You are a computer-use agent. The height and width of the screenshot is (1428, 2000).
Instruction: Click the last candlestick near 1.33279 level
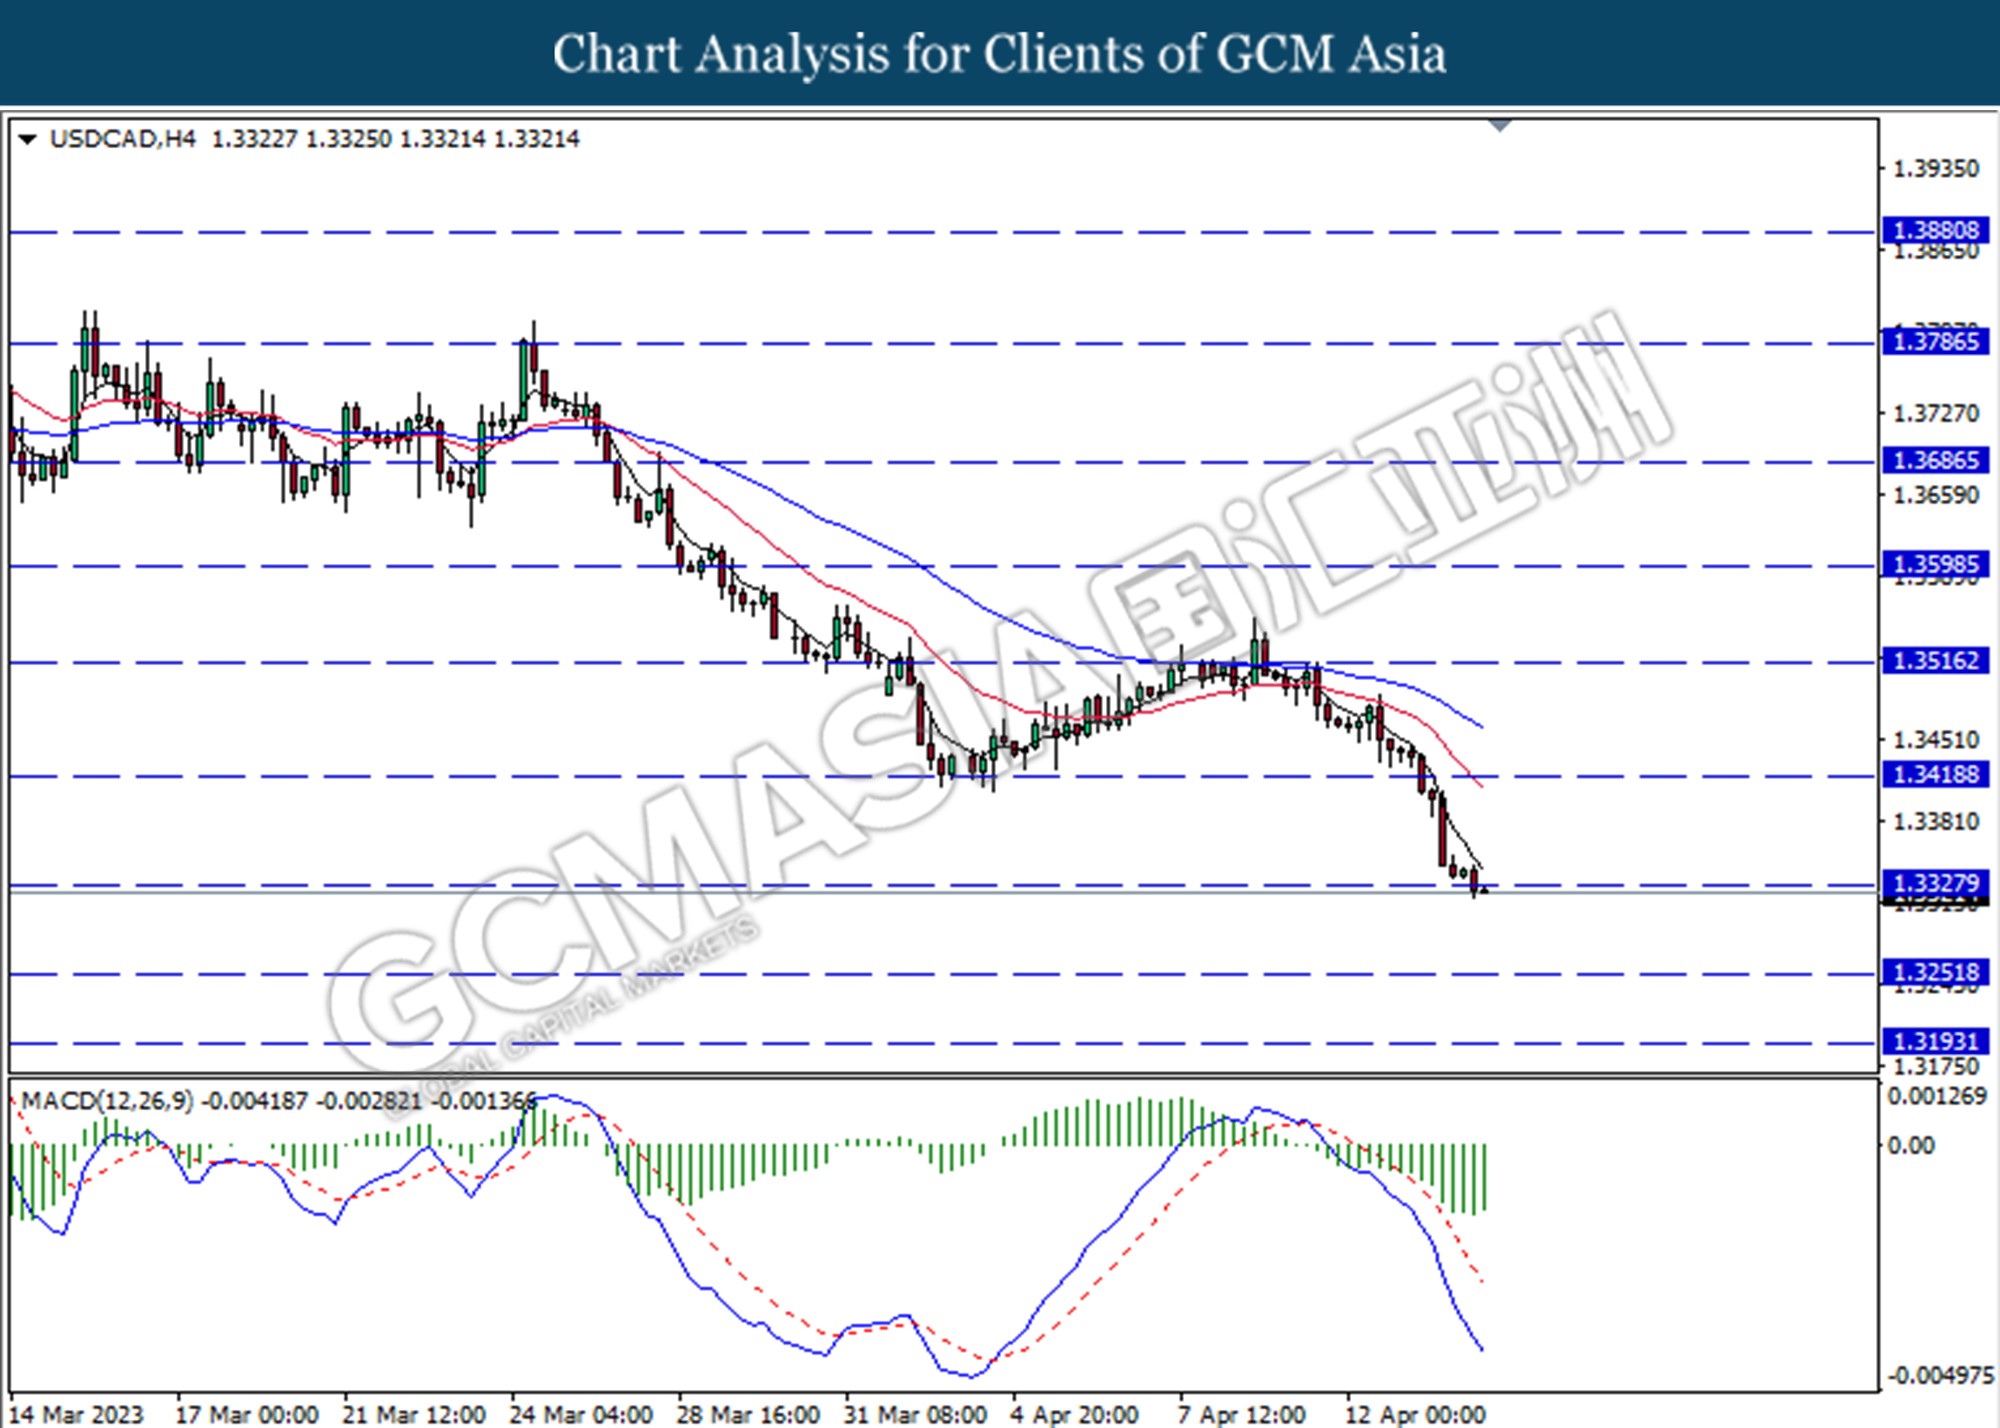(x=1474, y=881)
